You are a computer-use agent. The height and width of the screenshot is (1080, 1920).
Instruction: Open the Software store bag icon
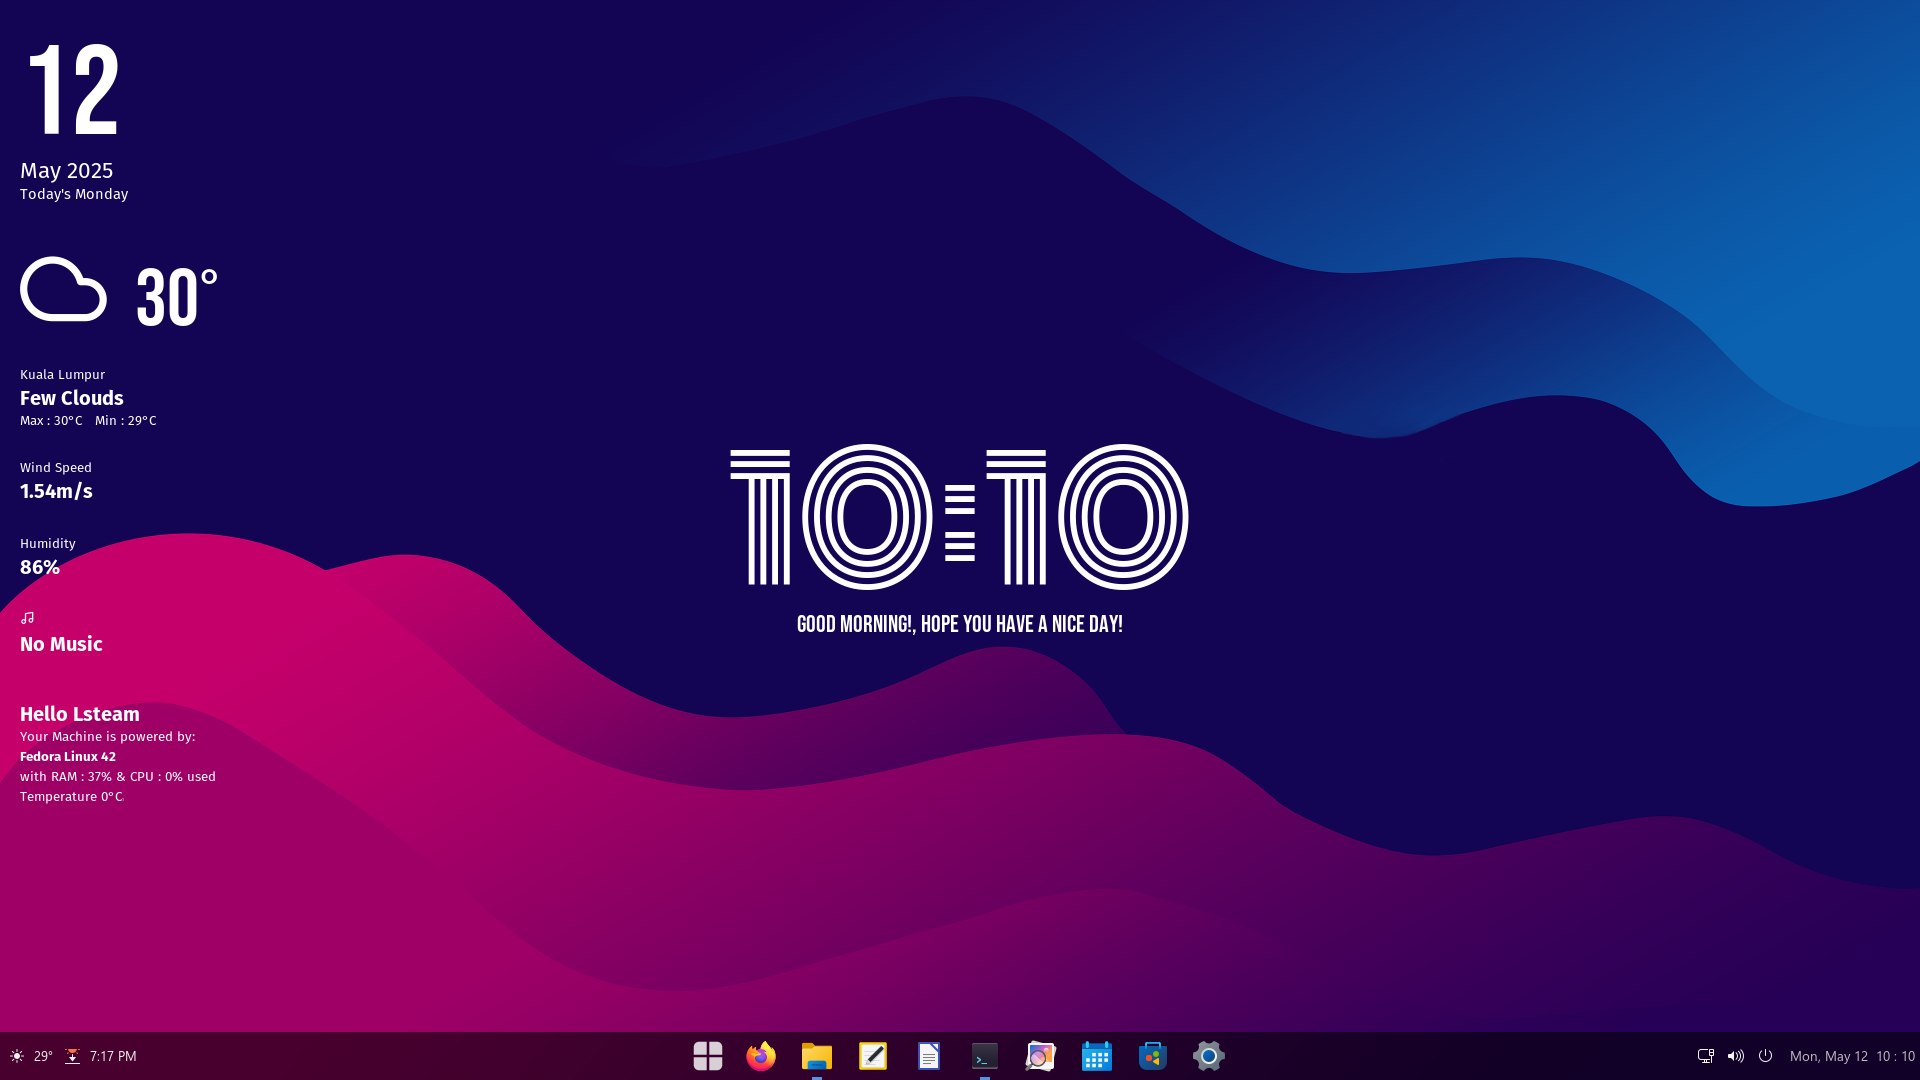[x=1153, y=1056]
